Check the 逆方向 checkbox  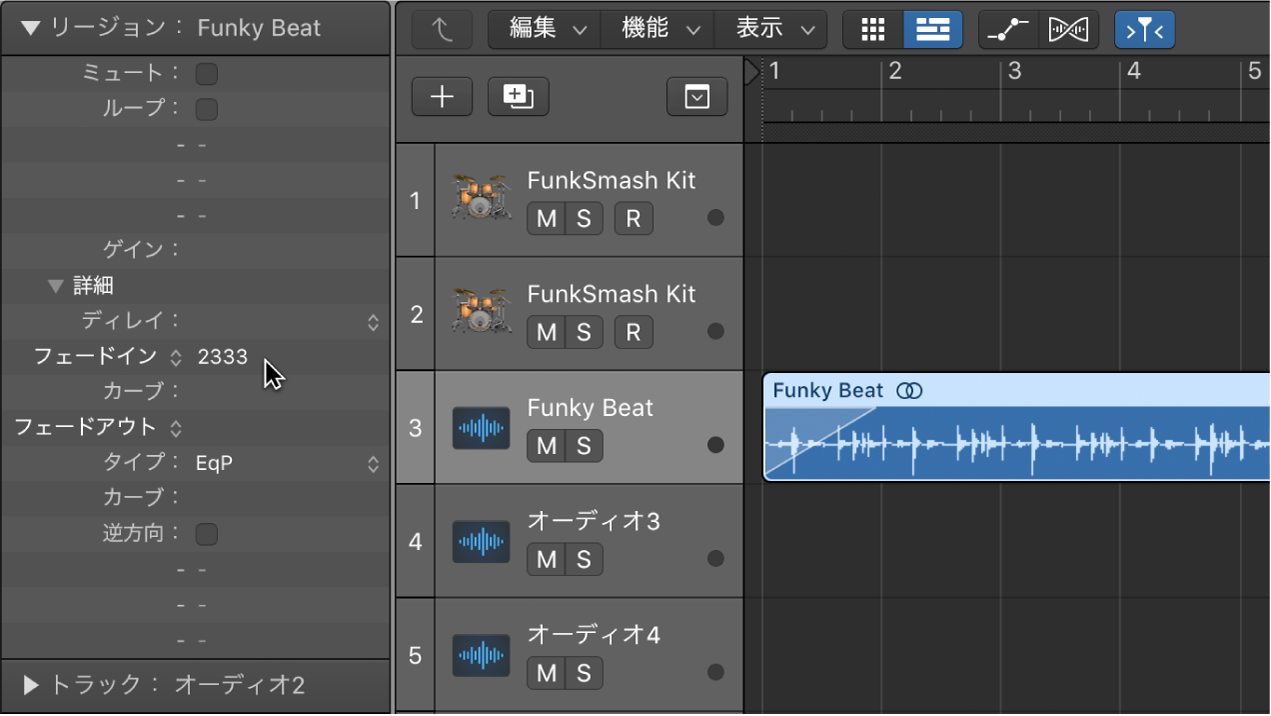click(206, 534)
